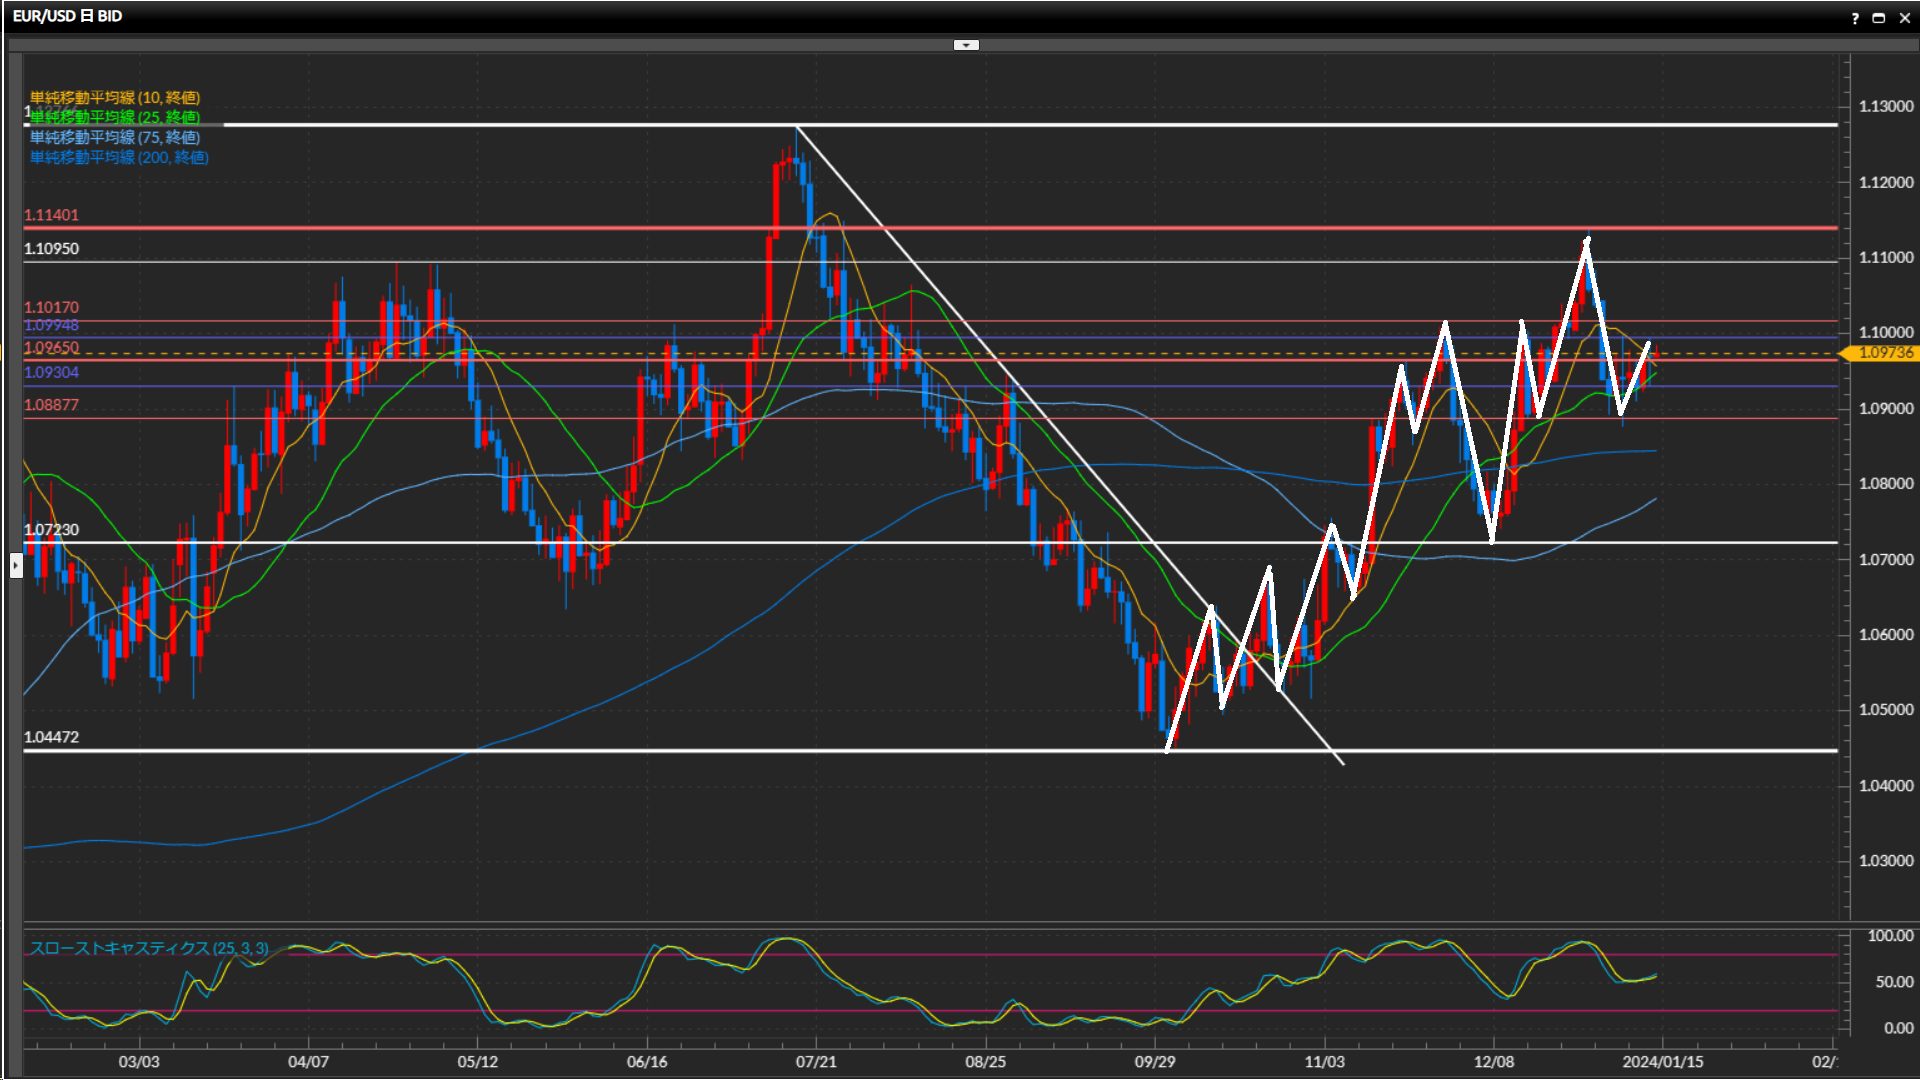Expand the collapsed top toolbar arrow
This screenshot has width=1920, height=1080.
point(966,45)
